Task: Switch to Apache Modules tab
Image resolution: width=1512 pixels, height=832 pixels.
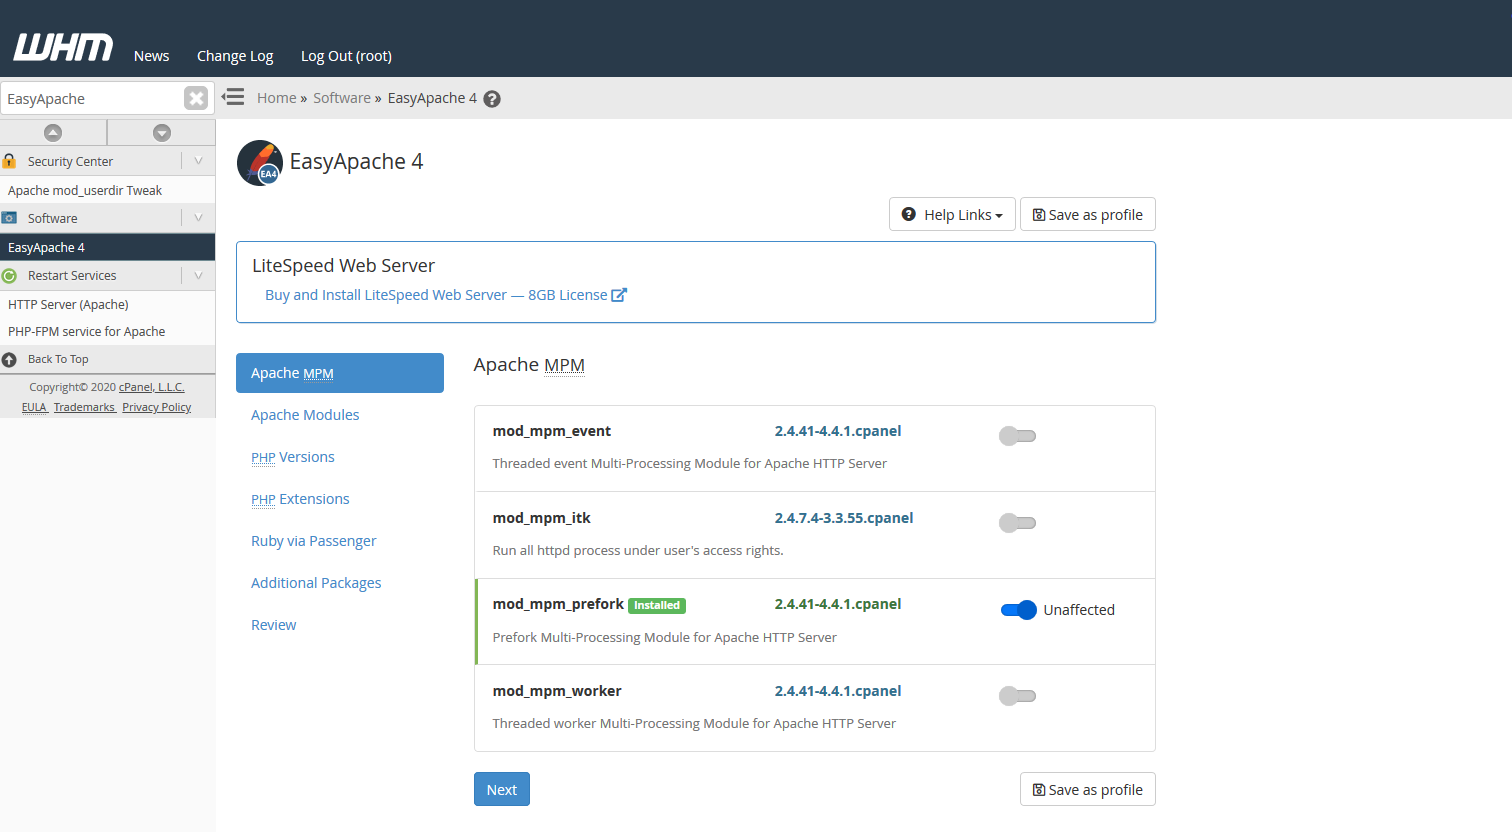Action: click(x=305, y=415)
